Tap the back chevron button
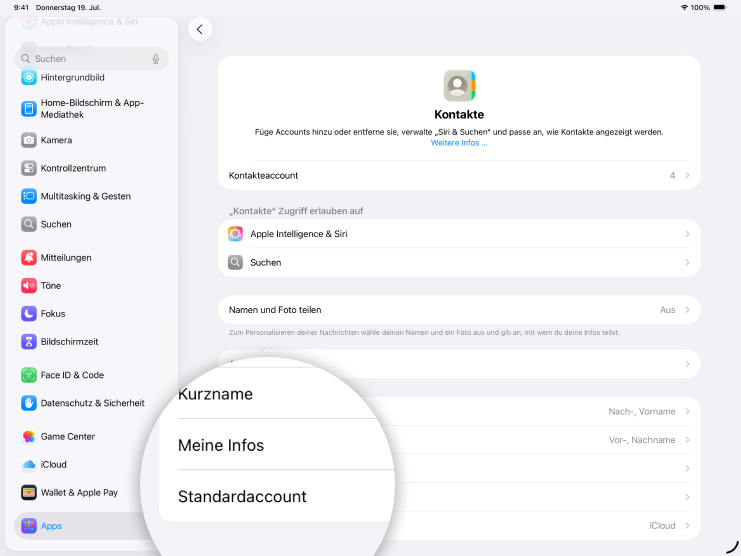The width and height of the screenshot is (741, 556). pyautogui.click(x=200, y=30)
